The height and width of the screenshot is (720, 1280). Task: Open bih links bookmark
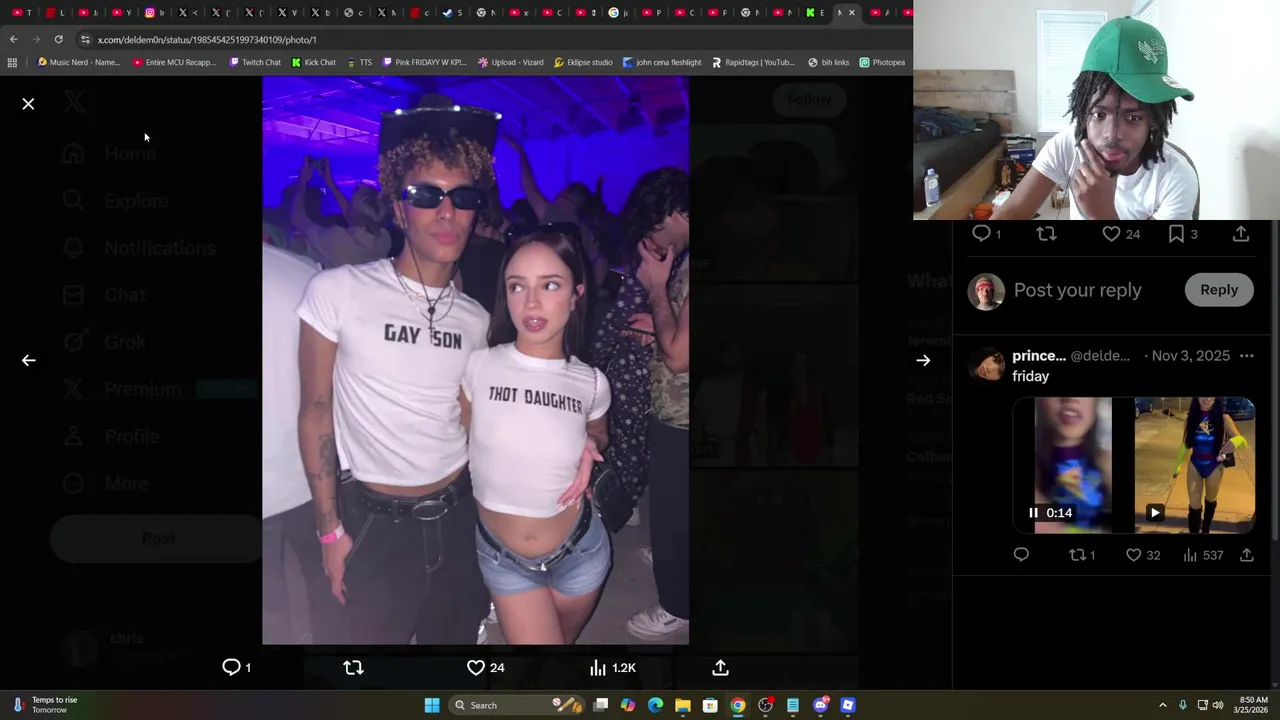click(x=828, y=62)
